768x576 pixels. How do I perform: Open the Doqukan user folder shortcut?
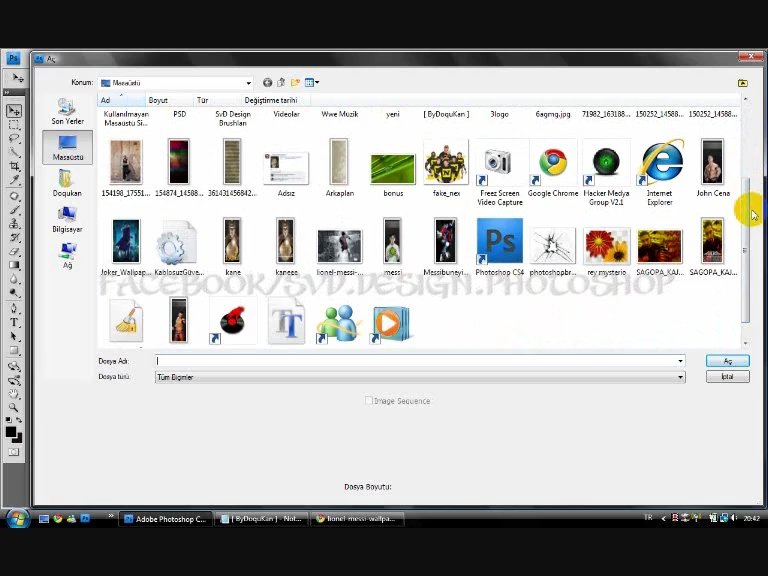pos(67,183)
